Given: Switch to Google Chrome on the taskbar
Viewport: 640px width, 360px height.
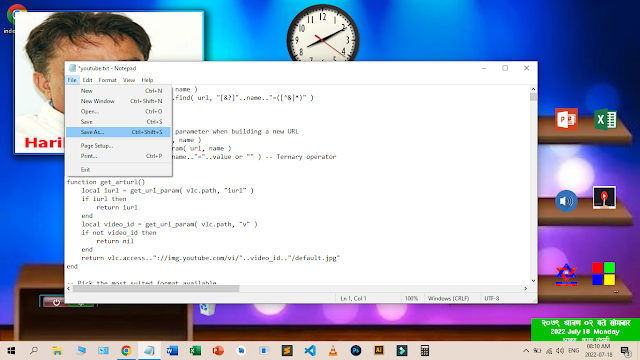Looking at the screenshot, I should (126, 350).
